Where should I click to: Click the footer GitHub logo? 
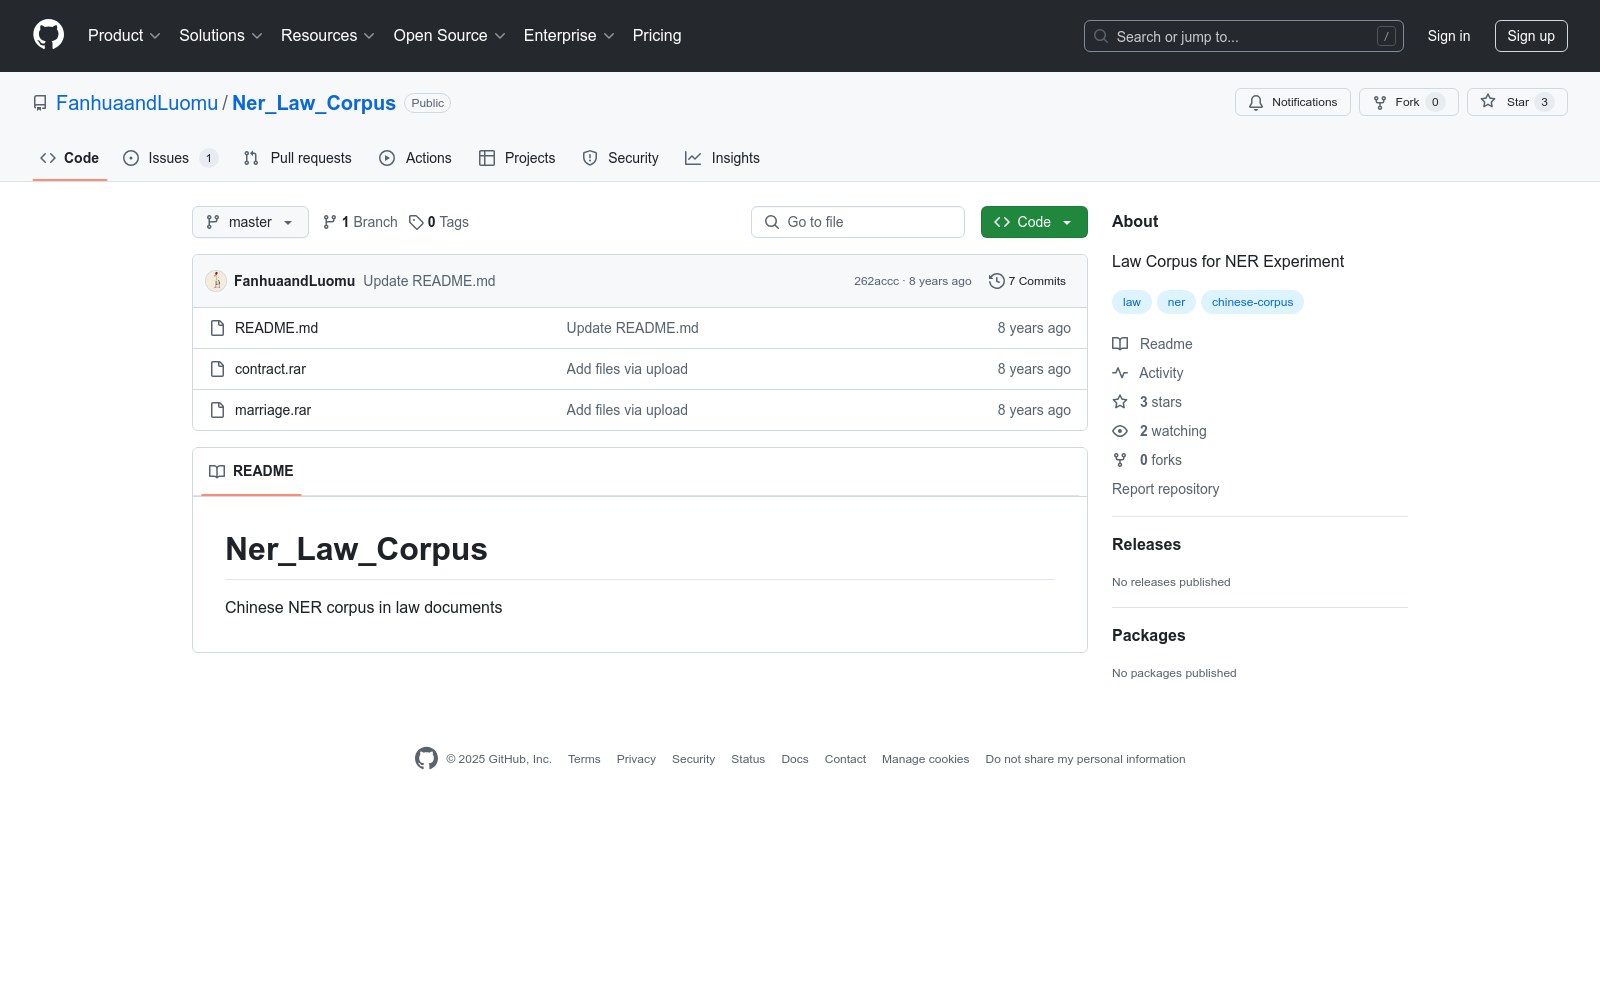pos(426,759)
